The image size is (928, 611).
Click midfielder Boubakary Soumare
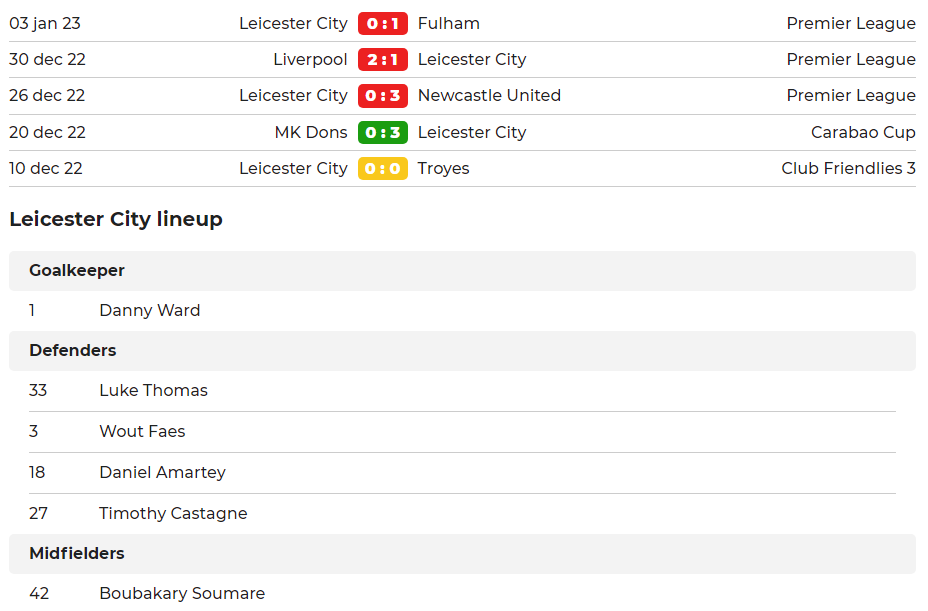pyautogui.click(x=182, y=593)
